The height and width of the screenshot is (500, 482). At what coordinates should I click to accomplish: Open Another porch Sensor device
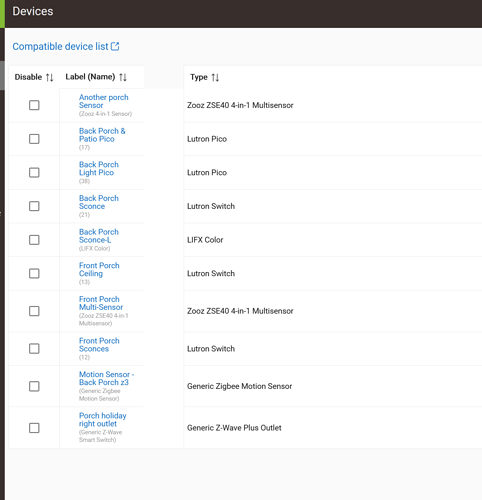coord(104,101)
